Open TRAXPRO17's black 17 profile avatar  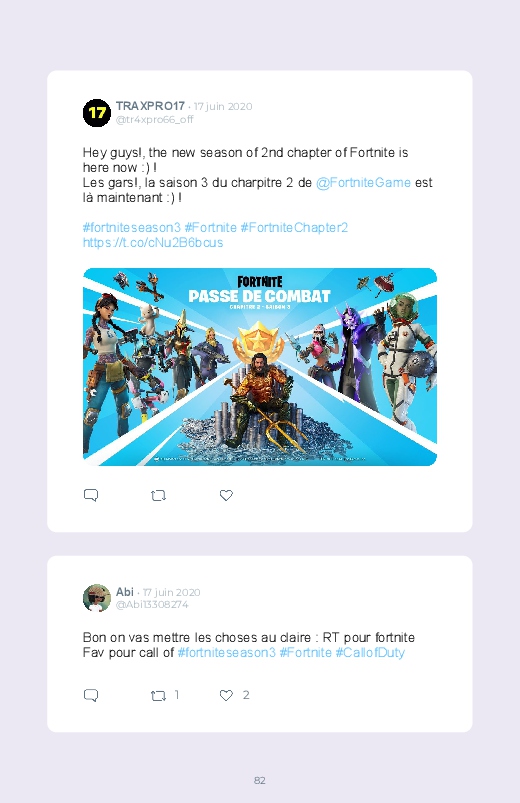(x=97, y=113)
